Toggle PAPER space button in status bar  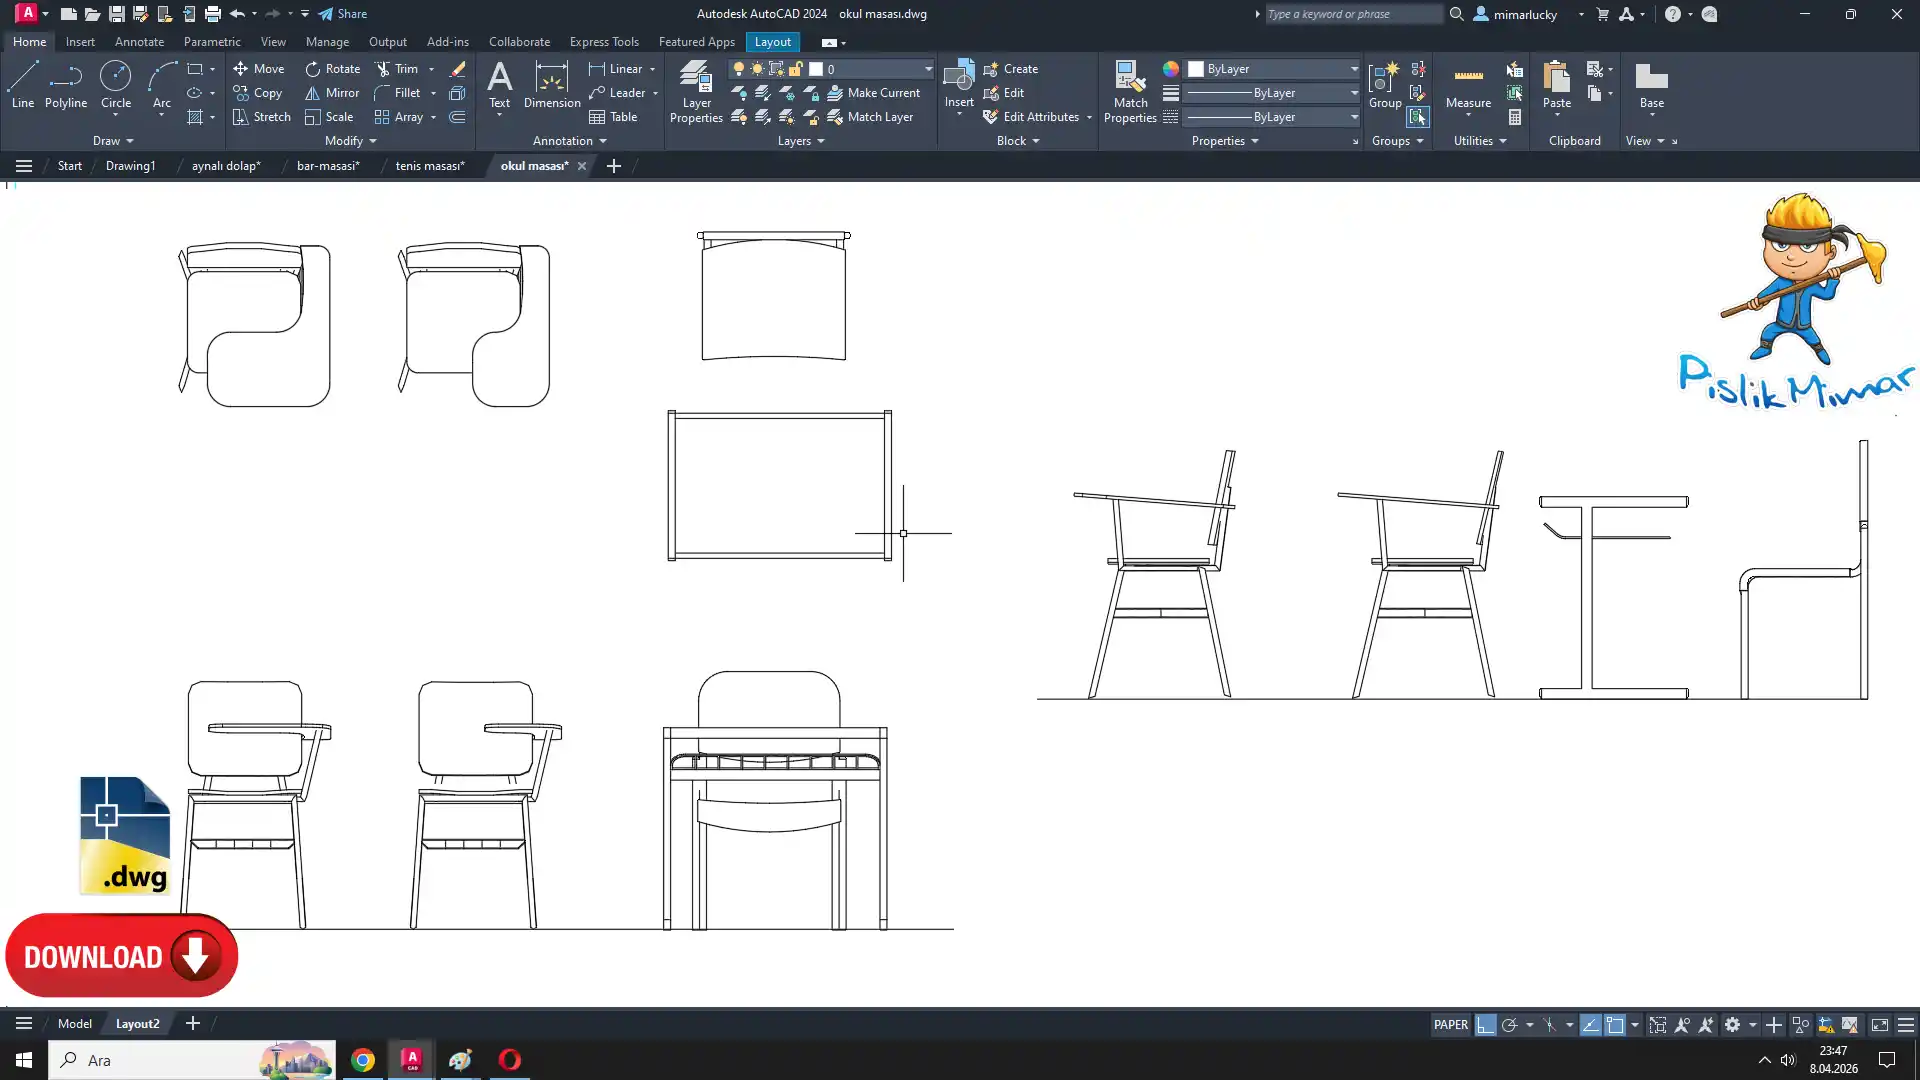(1450, 1025)
